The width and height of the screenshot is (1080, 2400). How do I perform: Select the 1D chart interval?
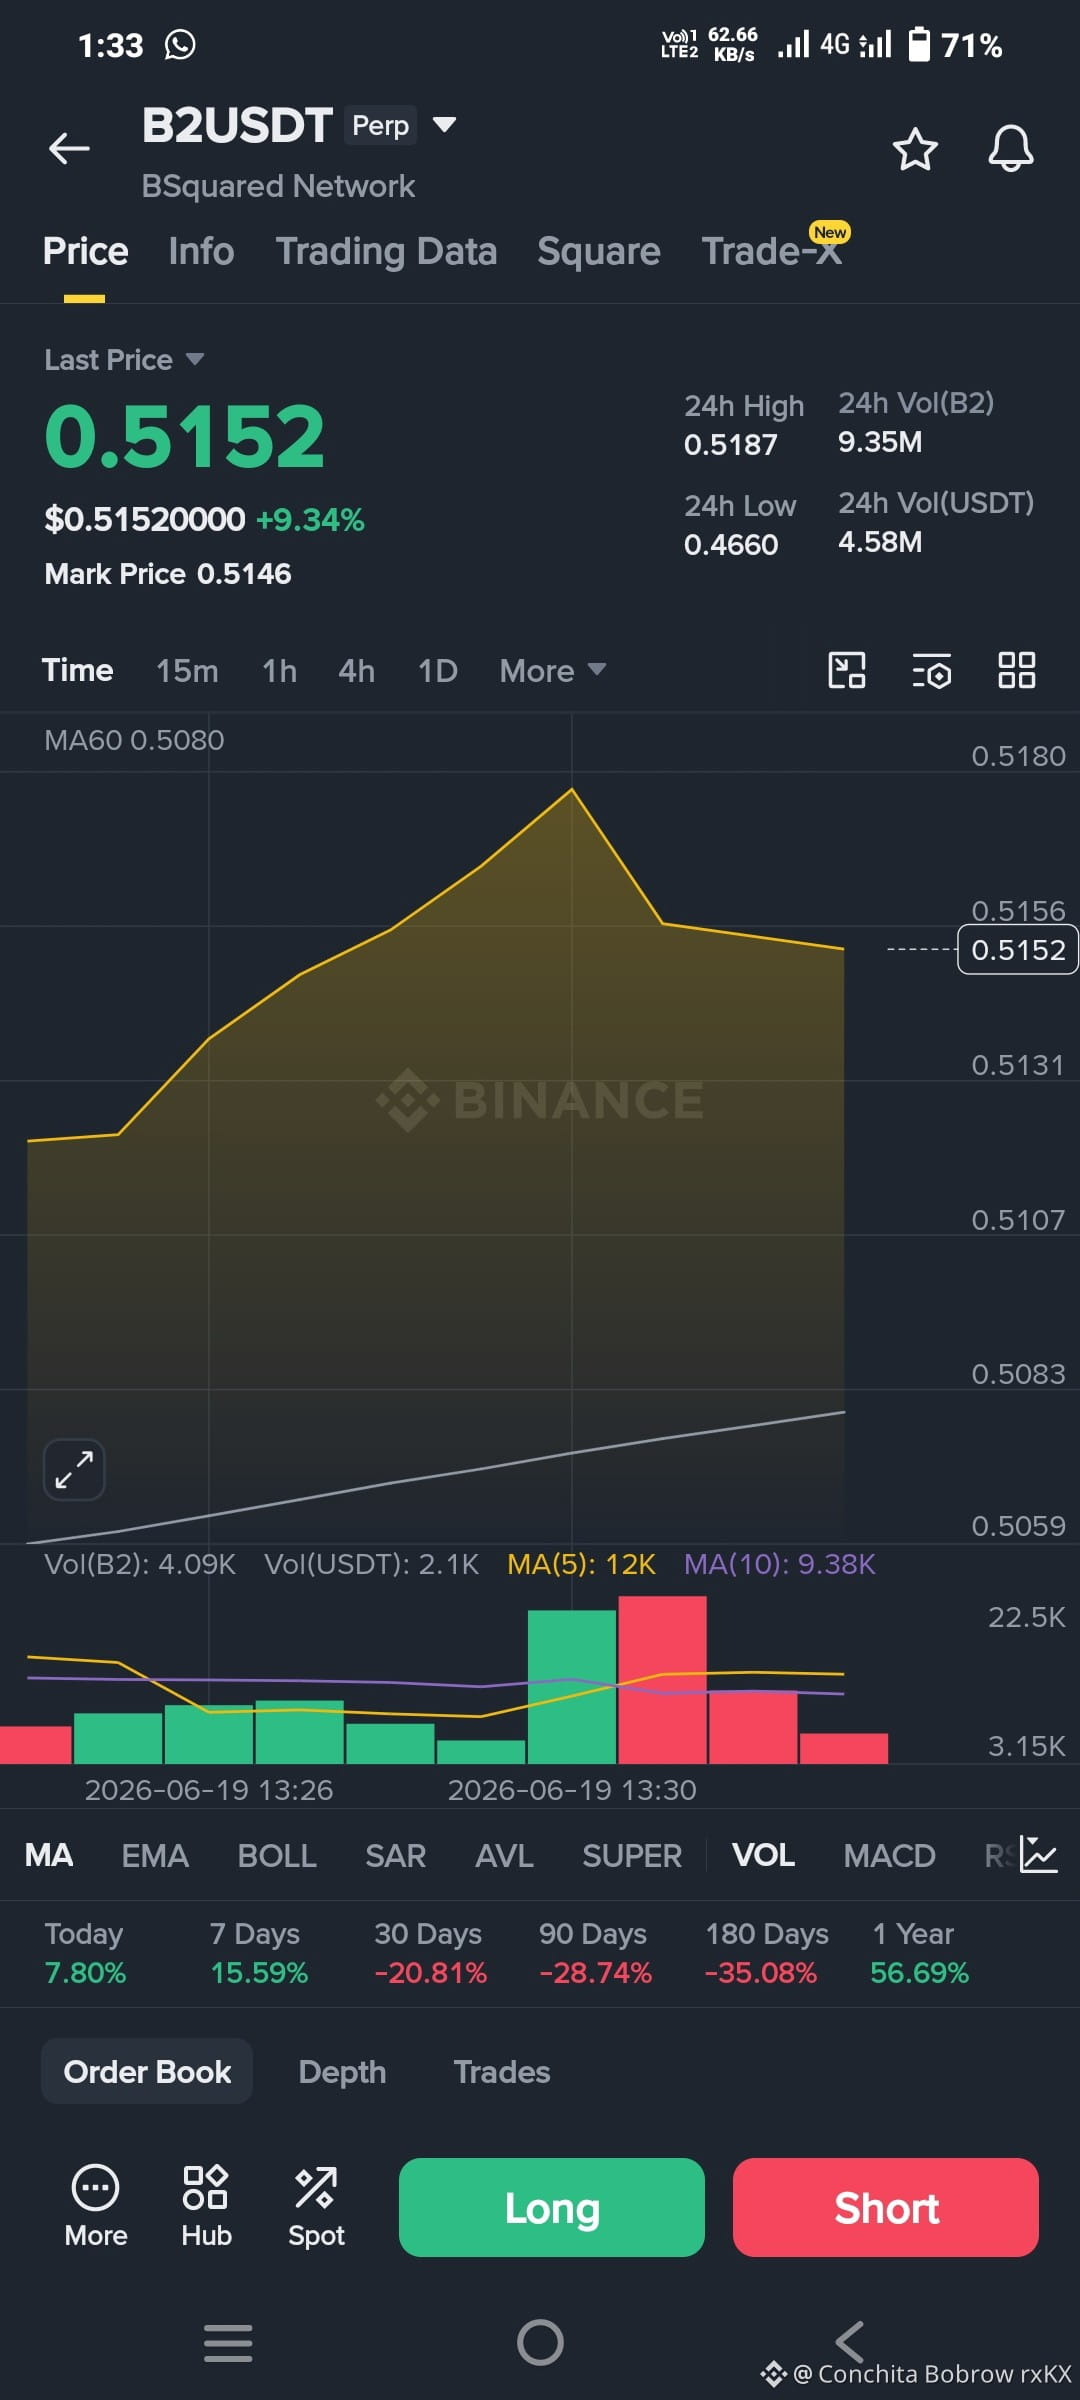point(438,670)
